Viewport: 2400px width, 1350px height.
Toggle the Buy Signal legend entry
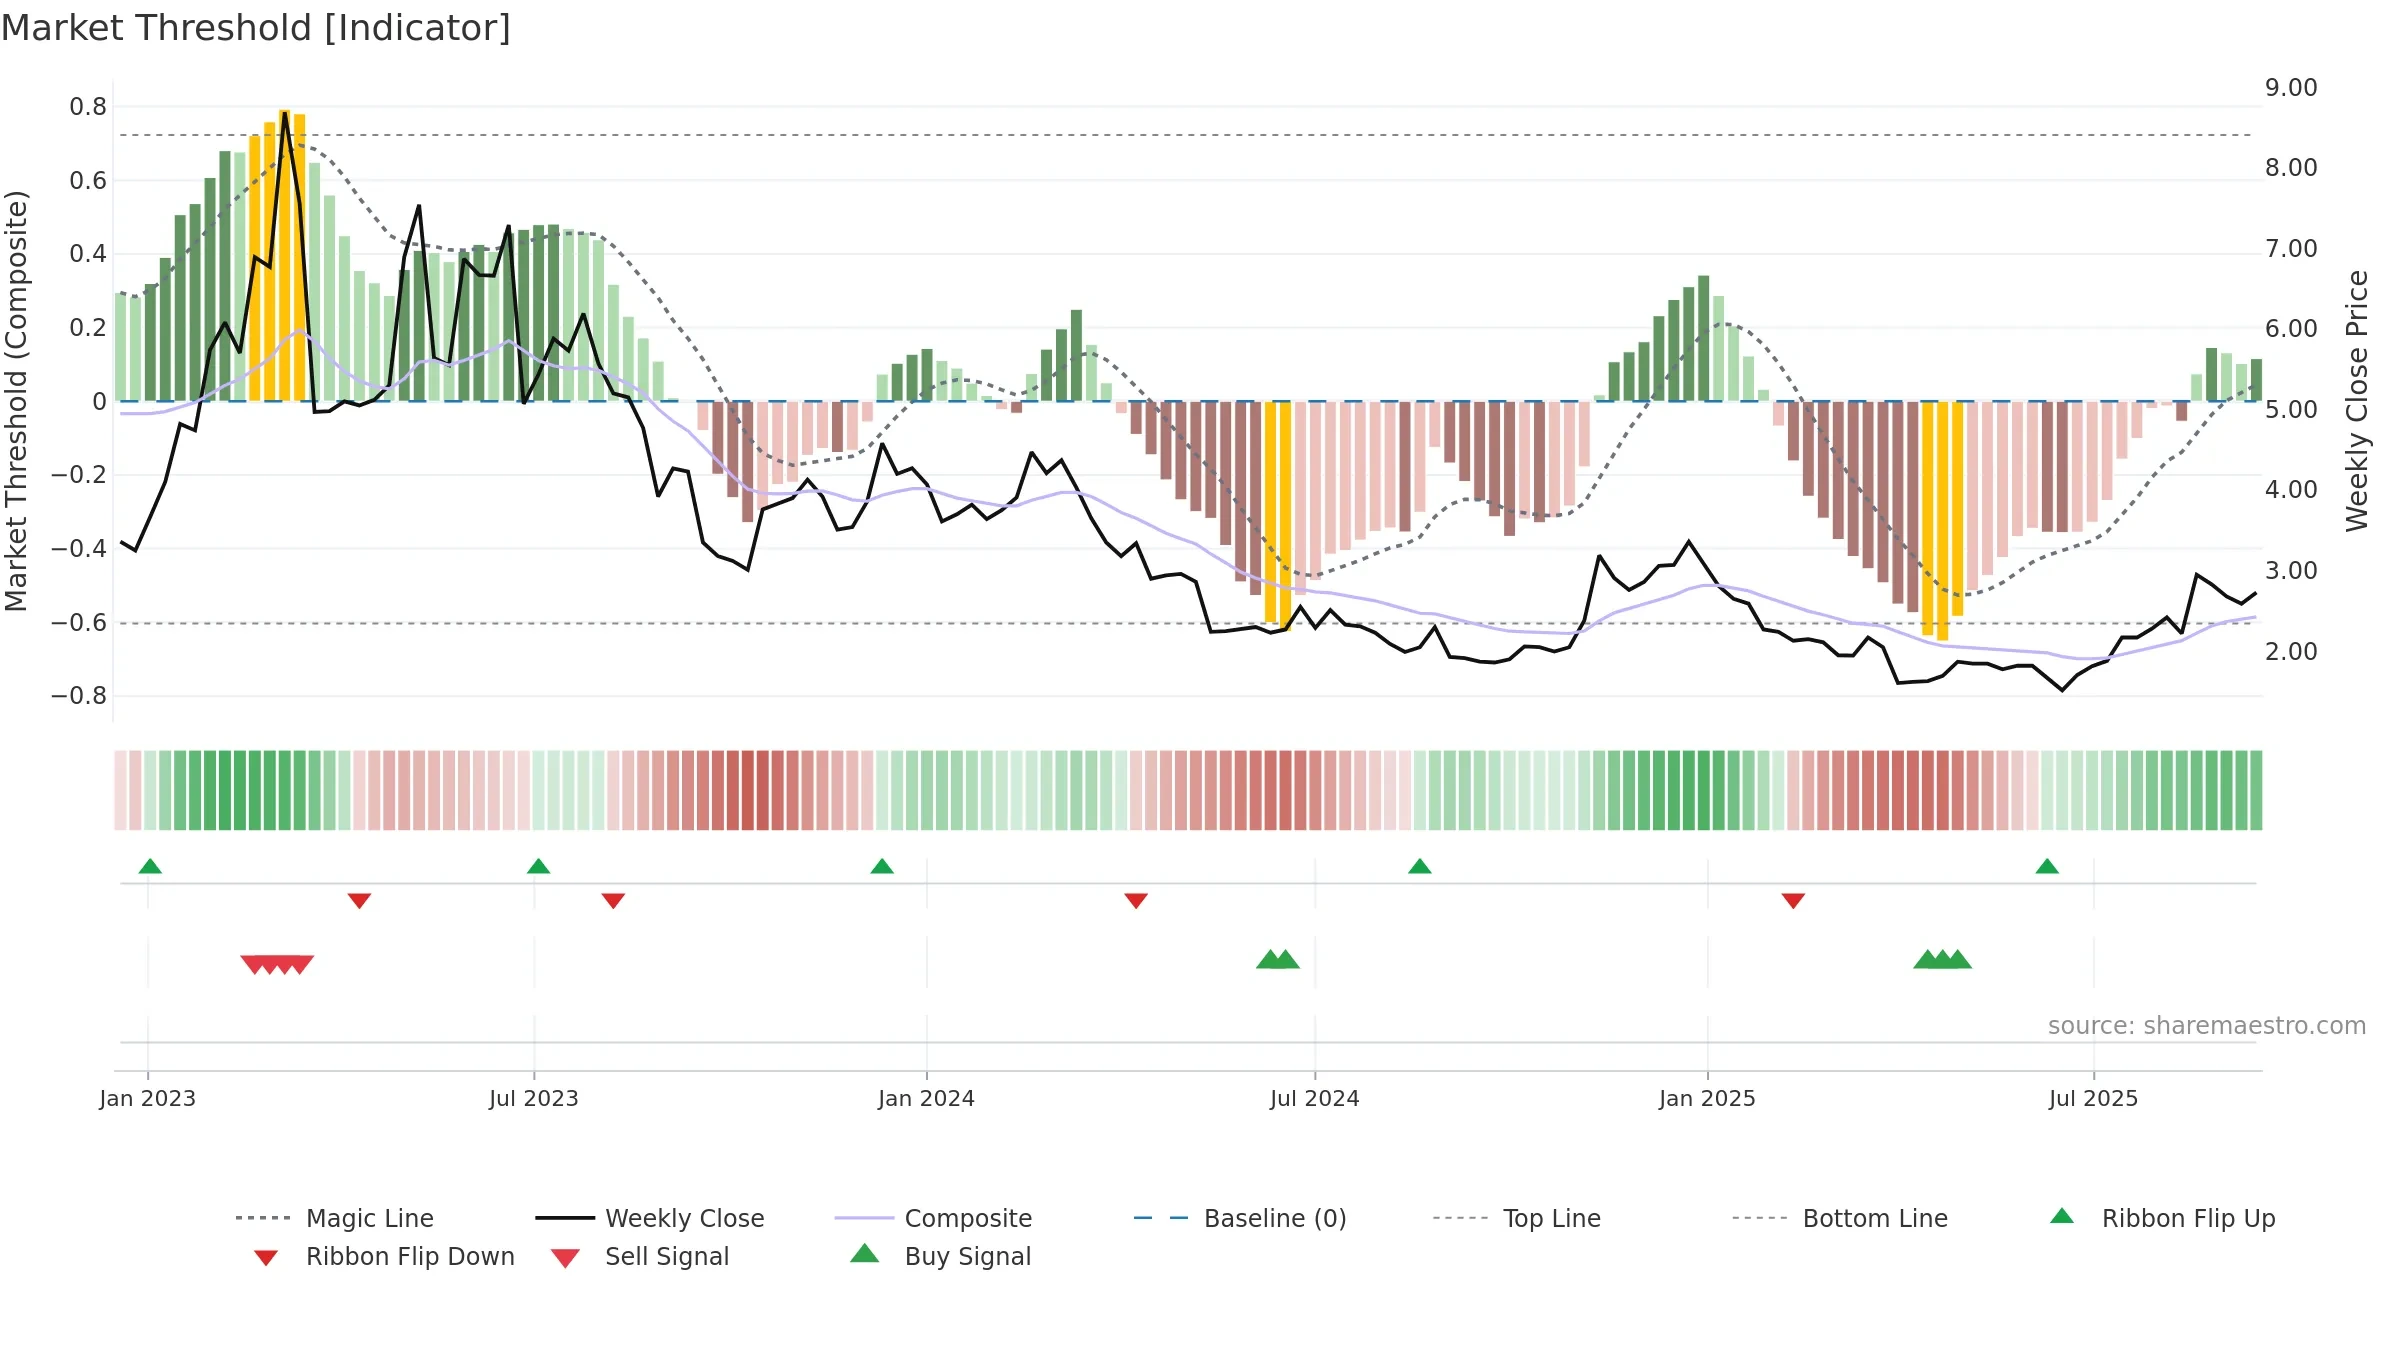tap(940, 1256)
